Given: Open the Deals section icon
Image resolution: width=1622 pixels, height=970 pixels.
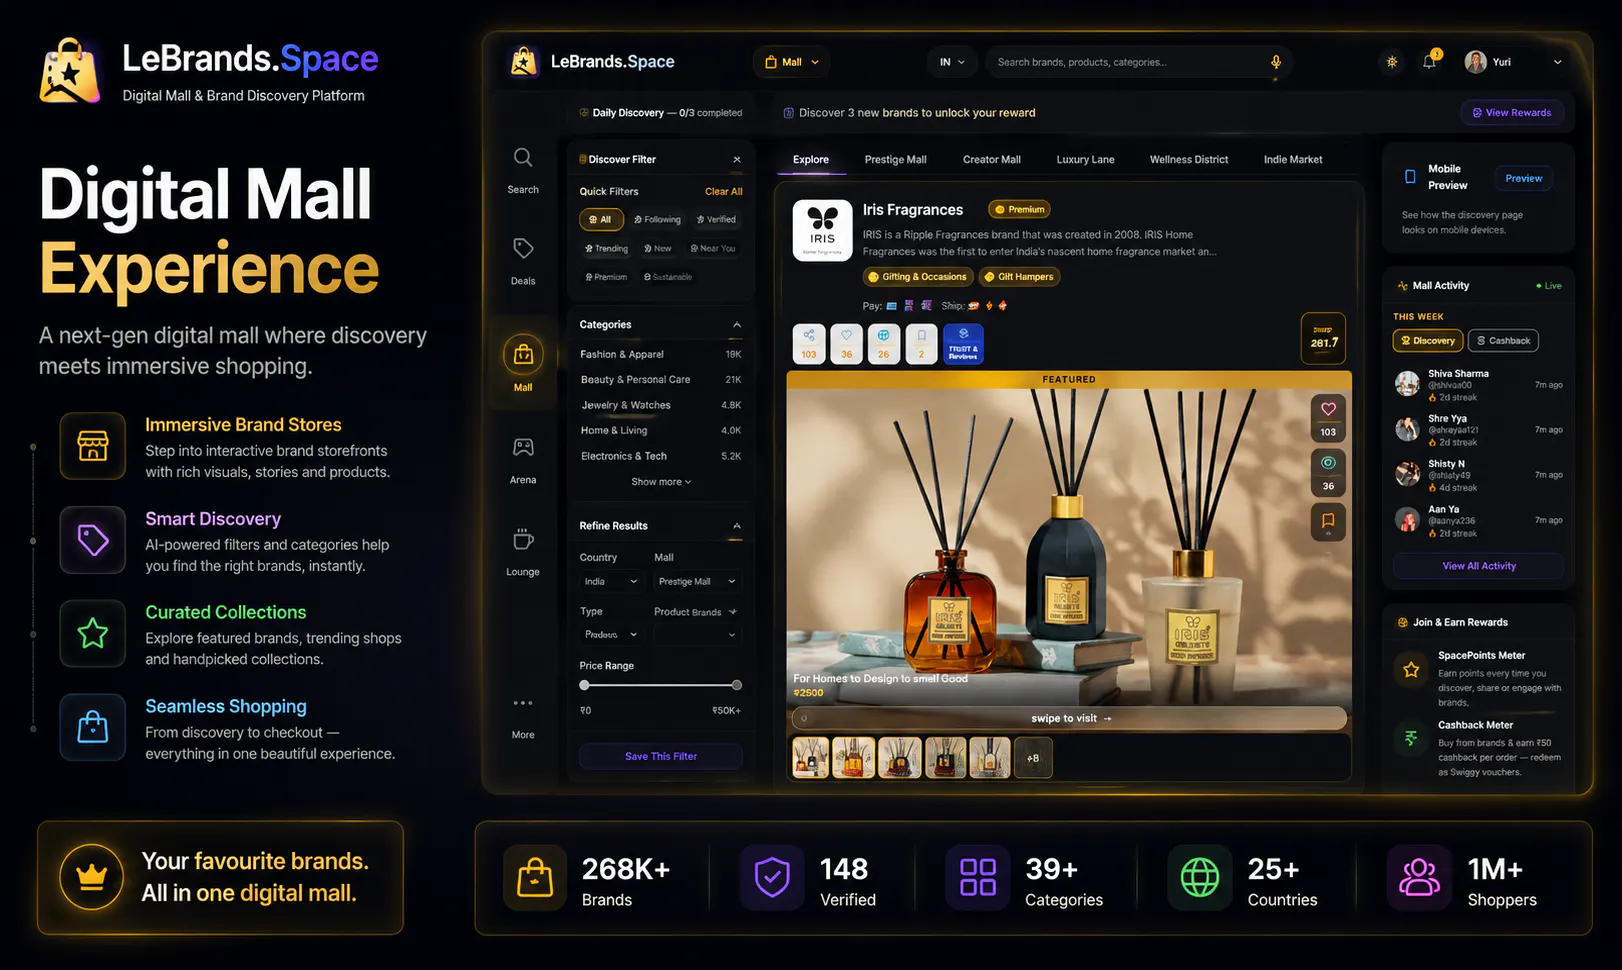Looking at the screenshot, I should pyautogui.click(x=523, y=248).
